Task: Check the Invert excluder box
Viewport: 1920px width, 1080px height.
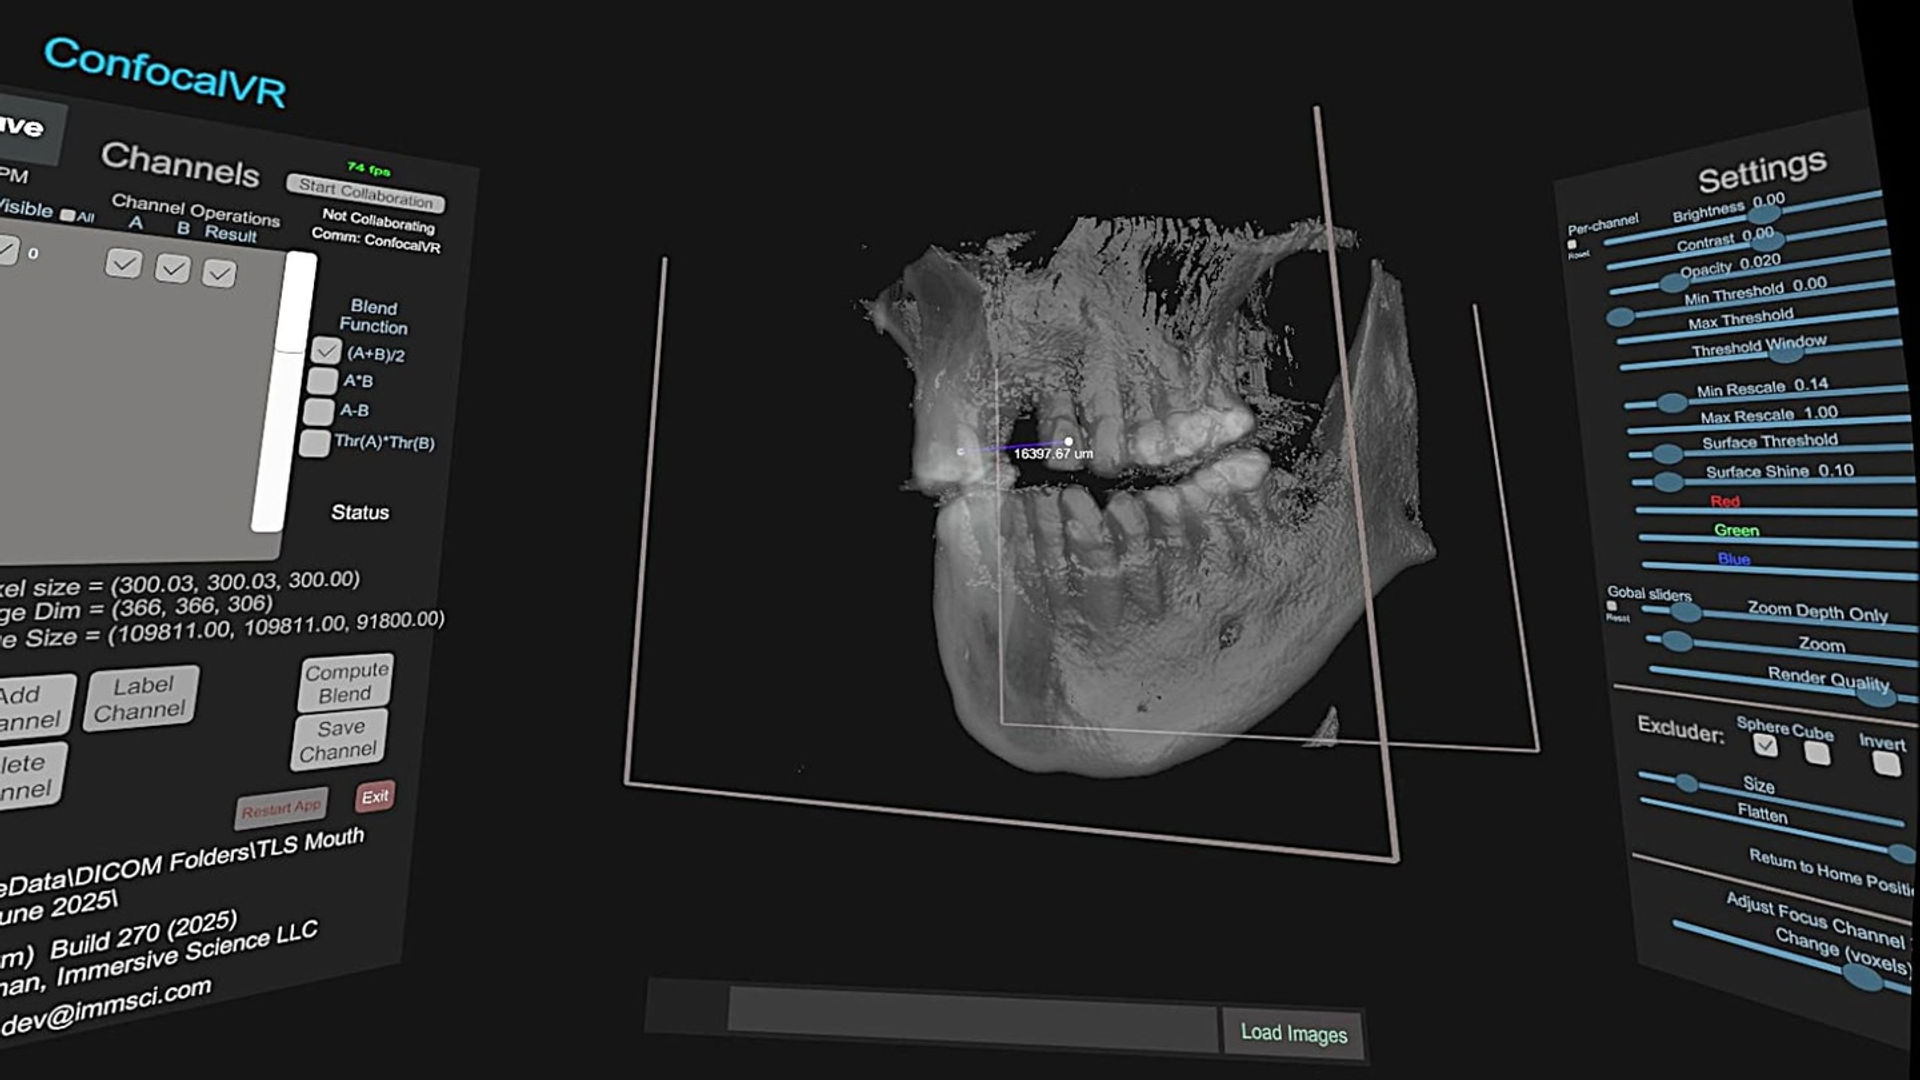Action: pos(1886,764)
